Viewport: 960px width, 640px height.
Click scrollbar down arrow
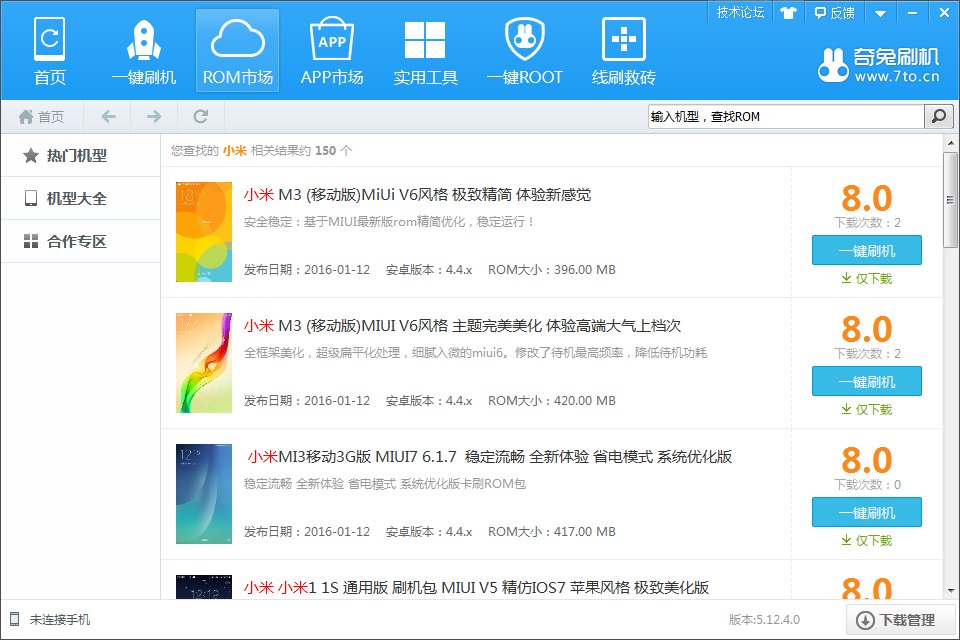[x=951, y=591]
